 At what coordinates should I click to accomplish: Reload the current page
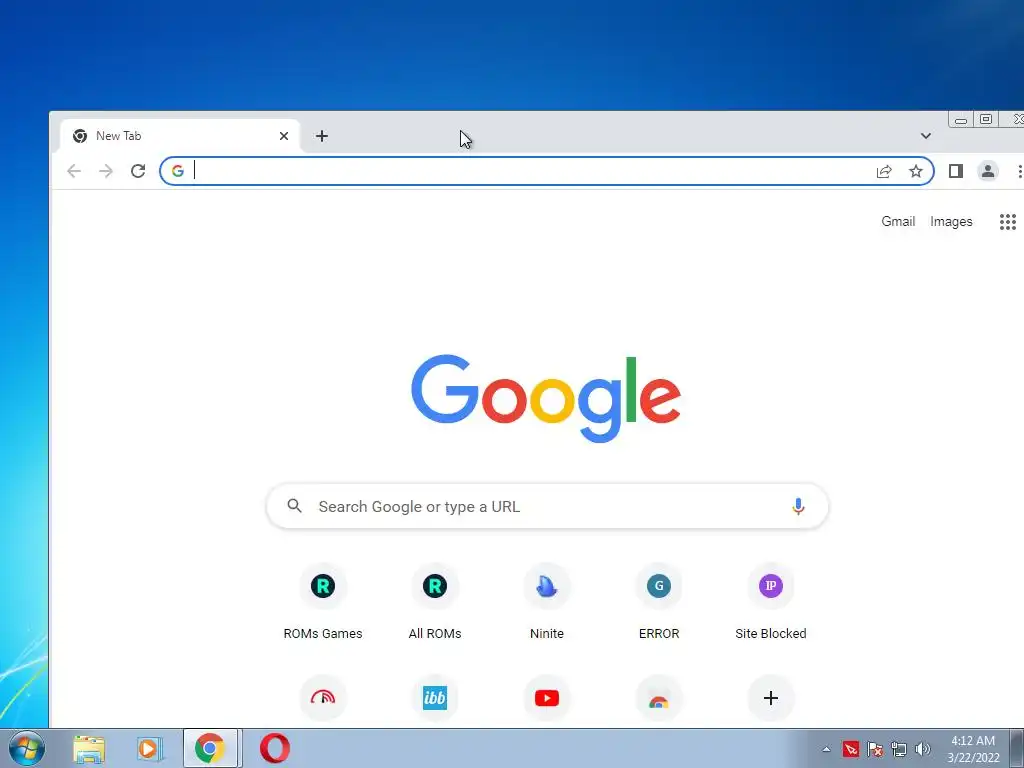138,171
